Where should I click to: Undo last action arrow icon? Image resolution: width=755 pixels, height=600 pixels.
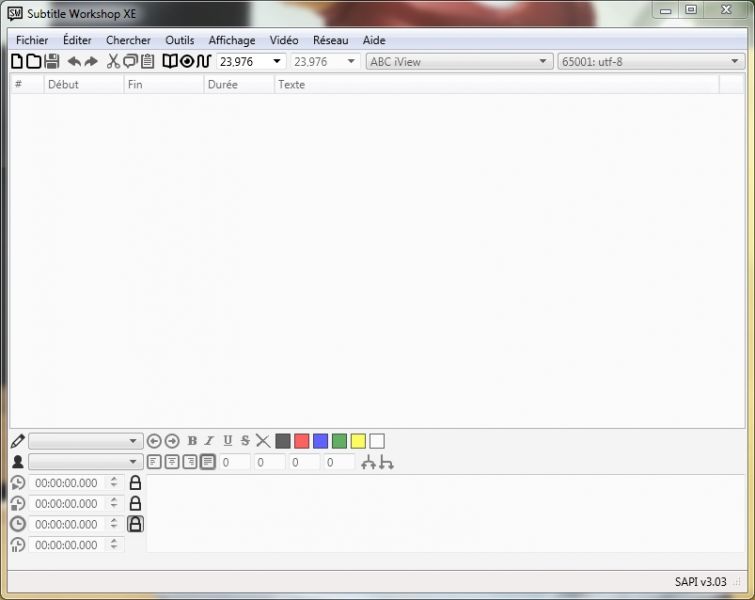click(x=74, y=62)
